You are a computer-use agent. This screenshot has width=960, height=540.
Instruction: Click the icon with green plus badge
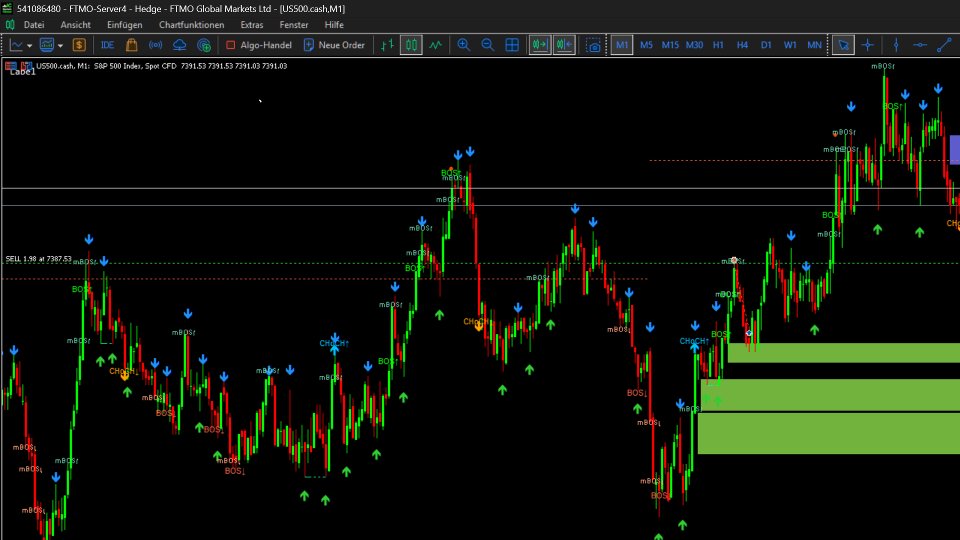204,45
